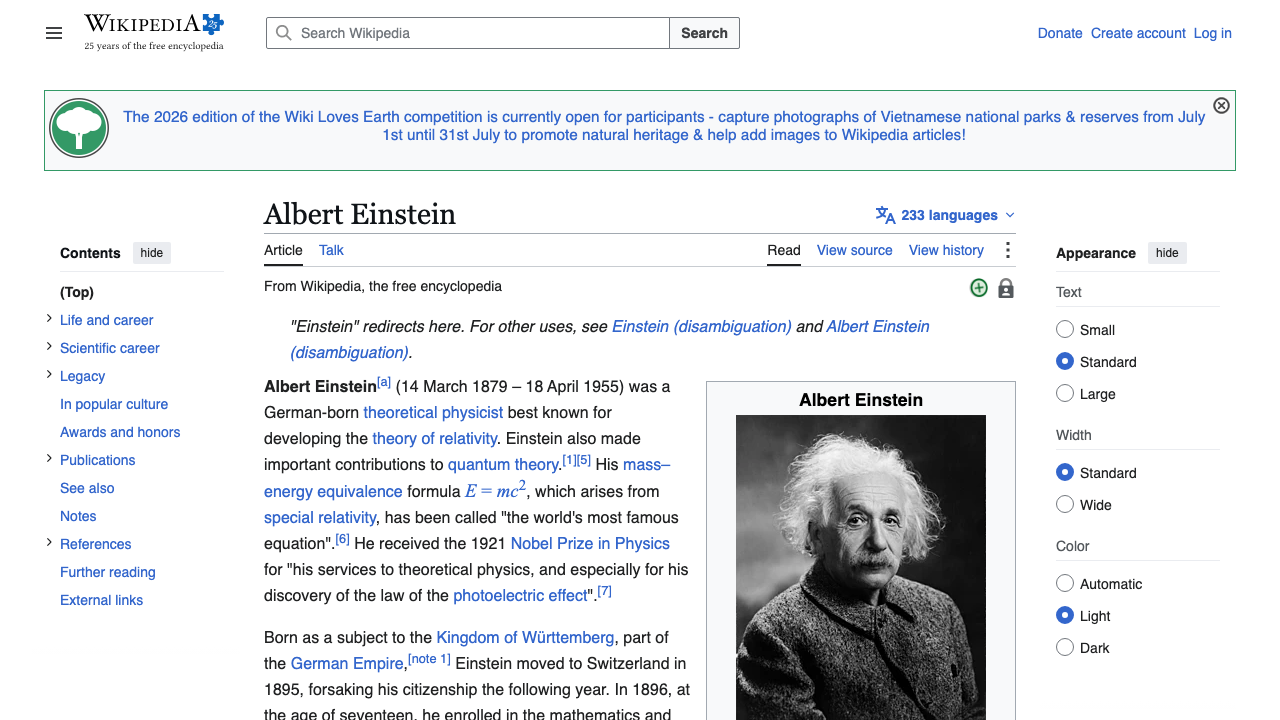Viewport: 1280px width, 720px height.
Task: Click the page protection padlock icon
Action: (x=1006, y=288)
